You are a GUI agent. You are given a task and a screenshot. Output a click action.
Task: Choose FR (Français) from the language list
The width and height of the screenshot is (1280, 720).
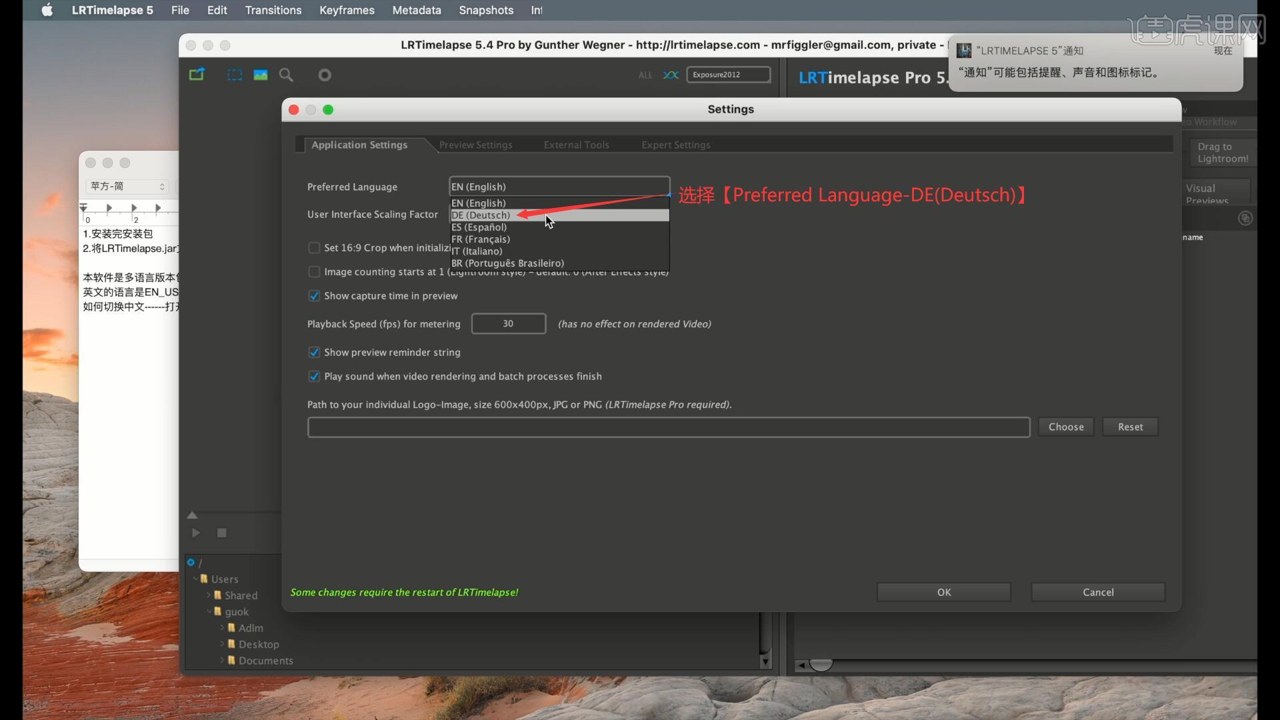[559, 239]
